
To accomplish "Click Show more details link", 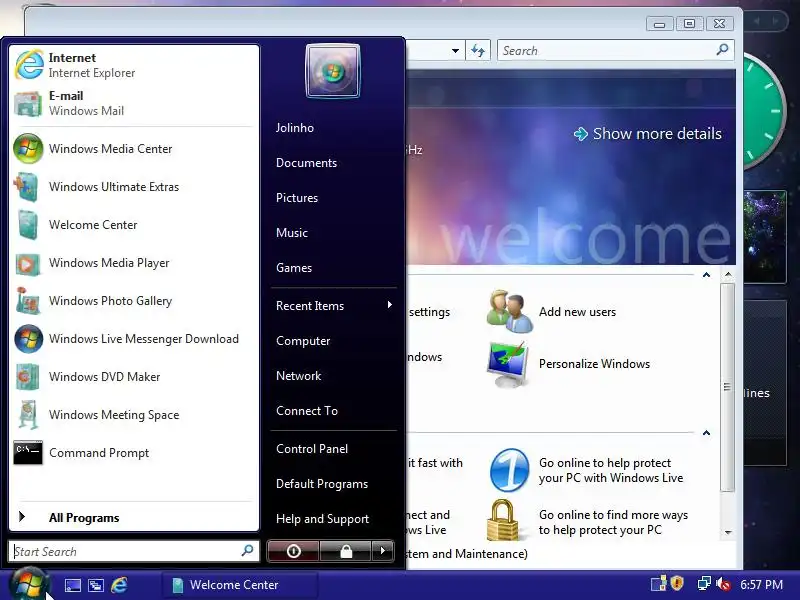I will point(648,134).
